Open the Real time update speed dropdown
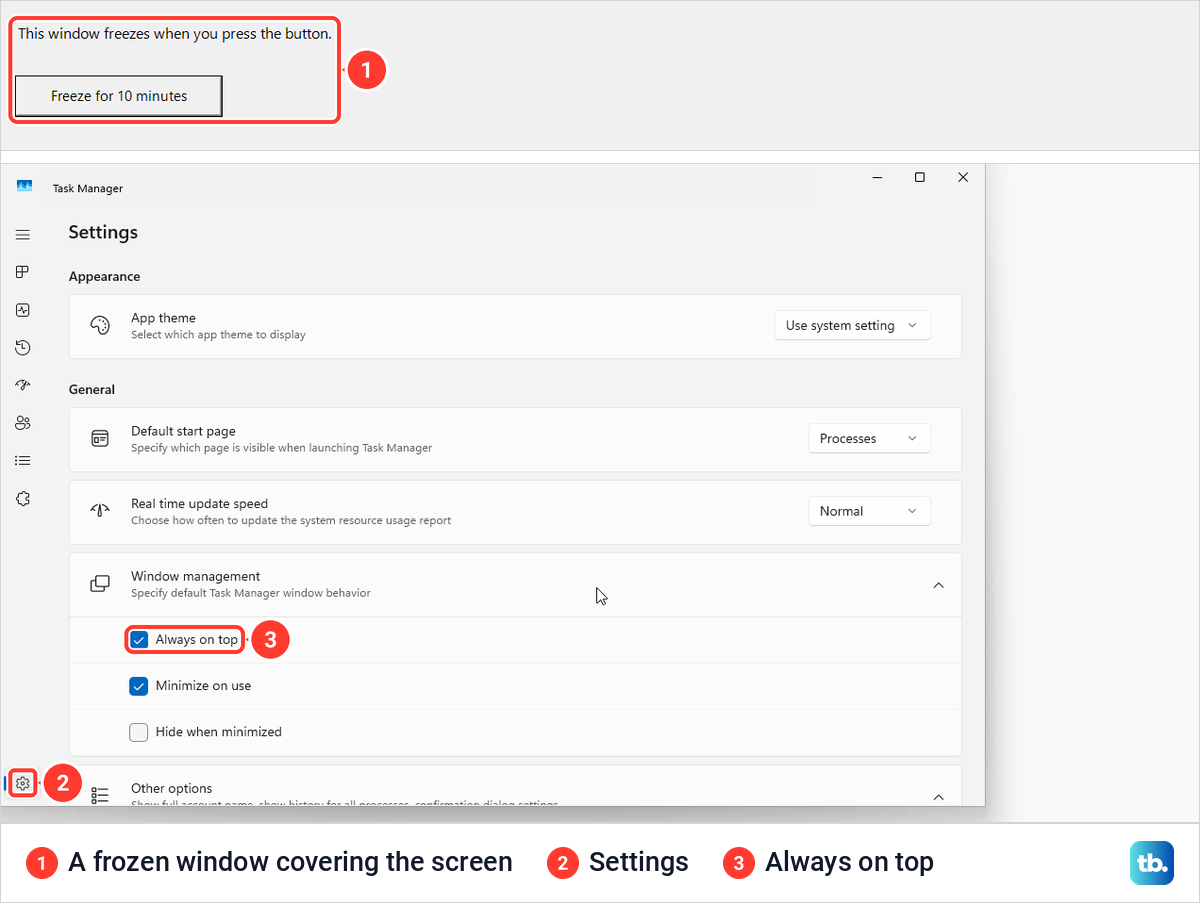 (869, 511)
